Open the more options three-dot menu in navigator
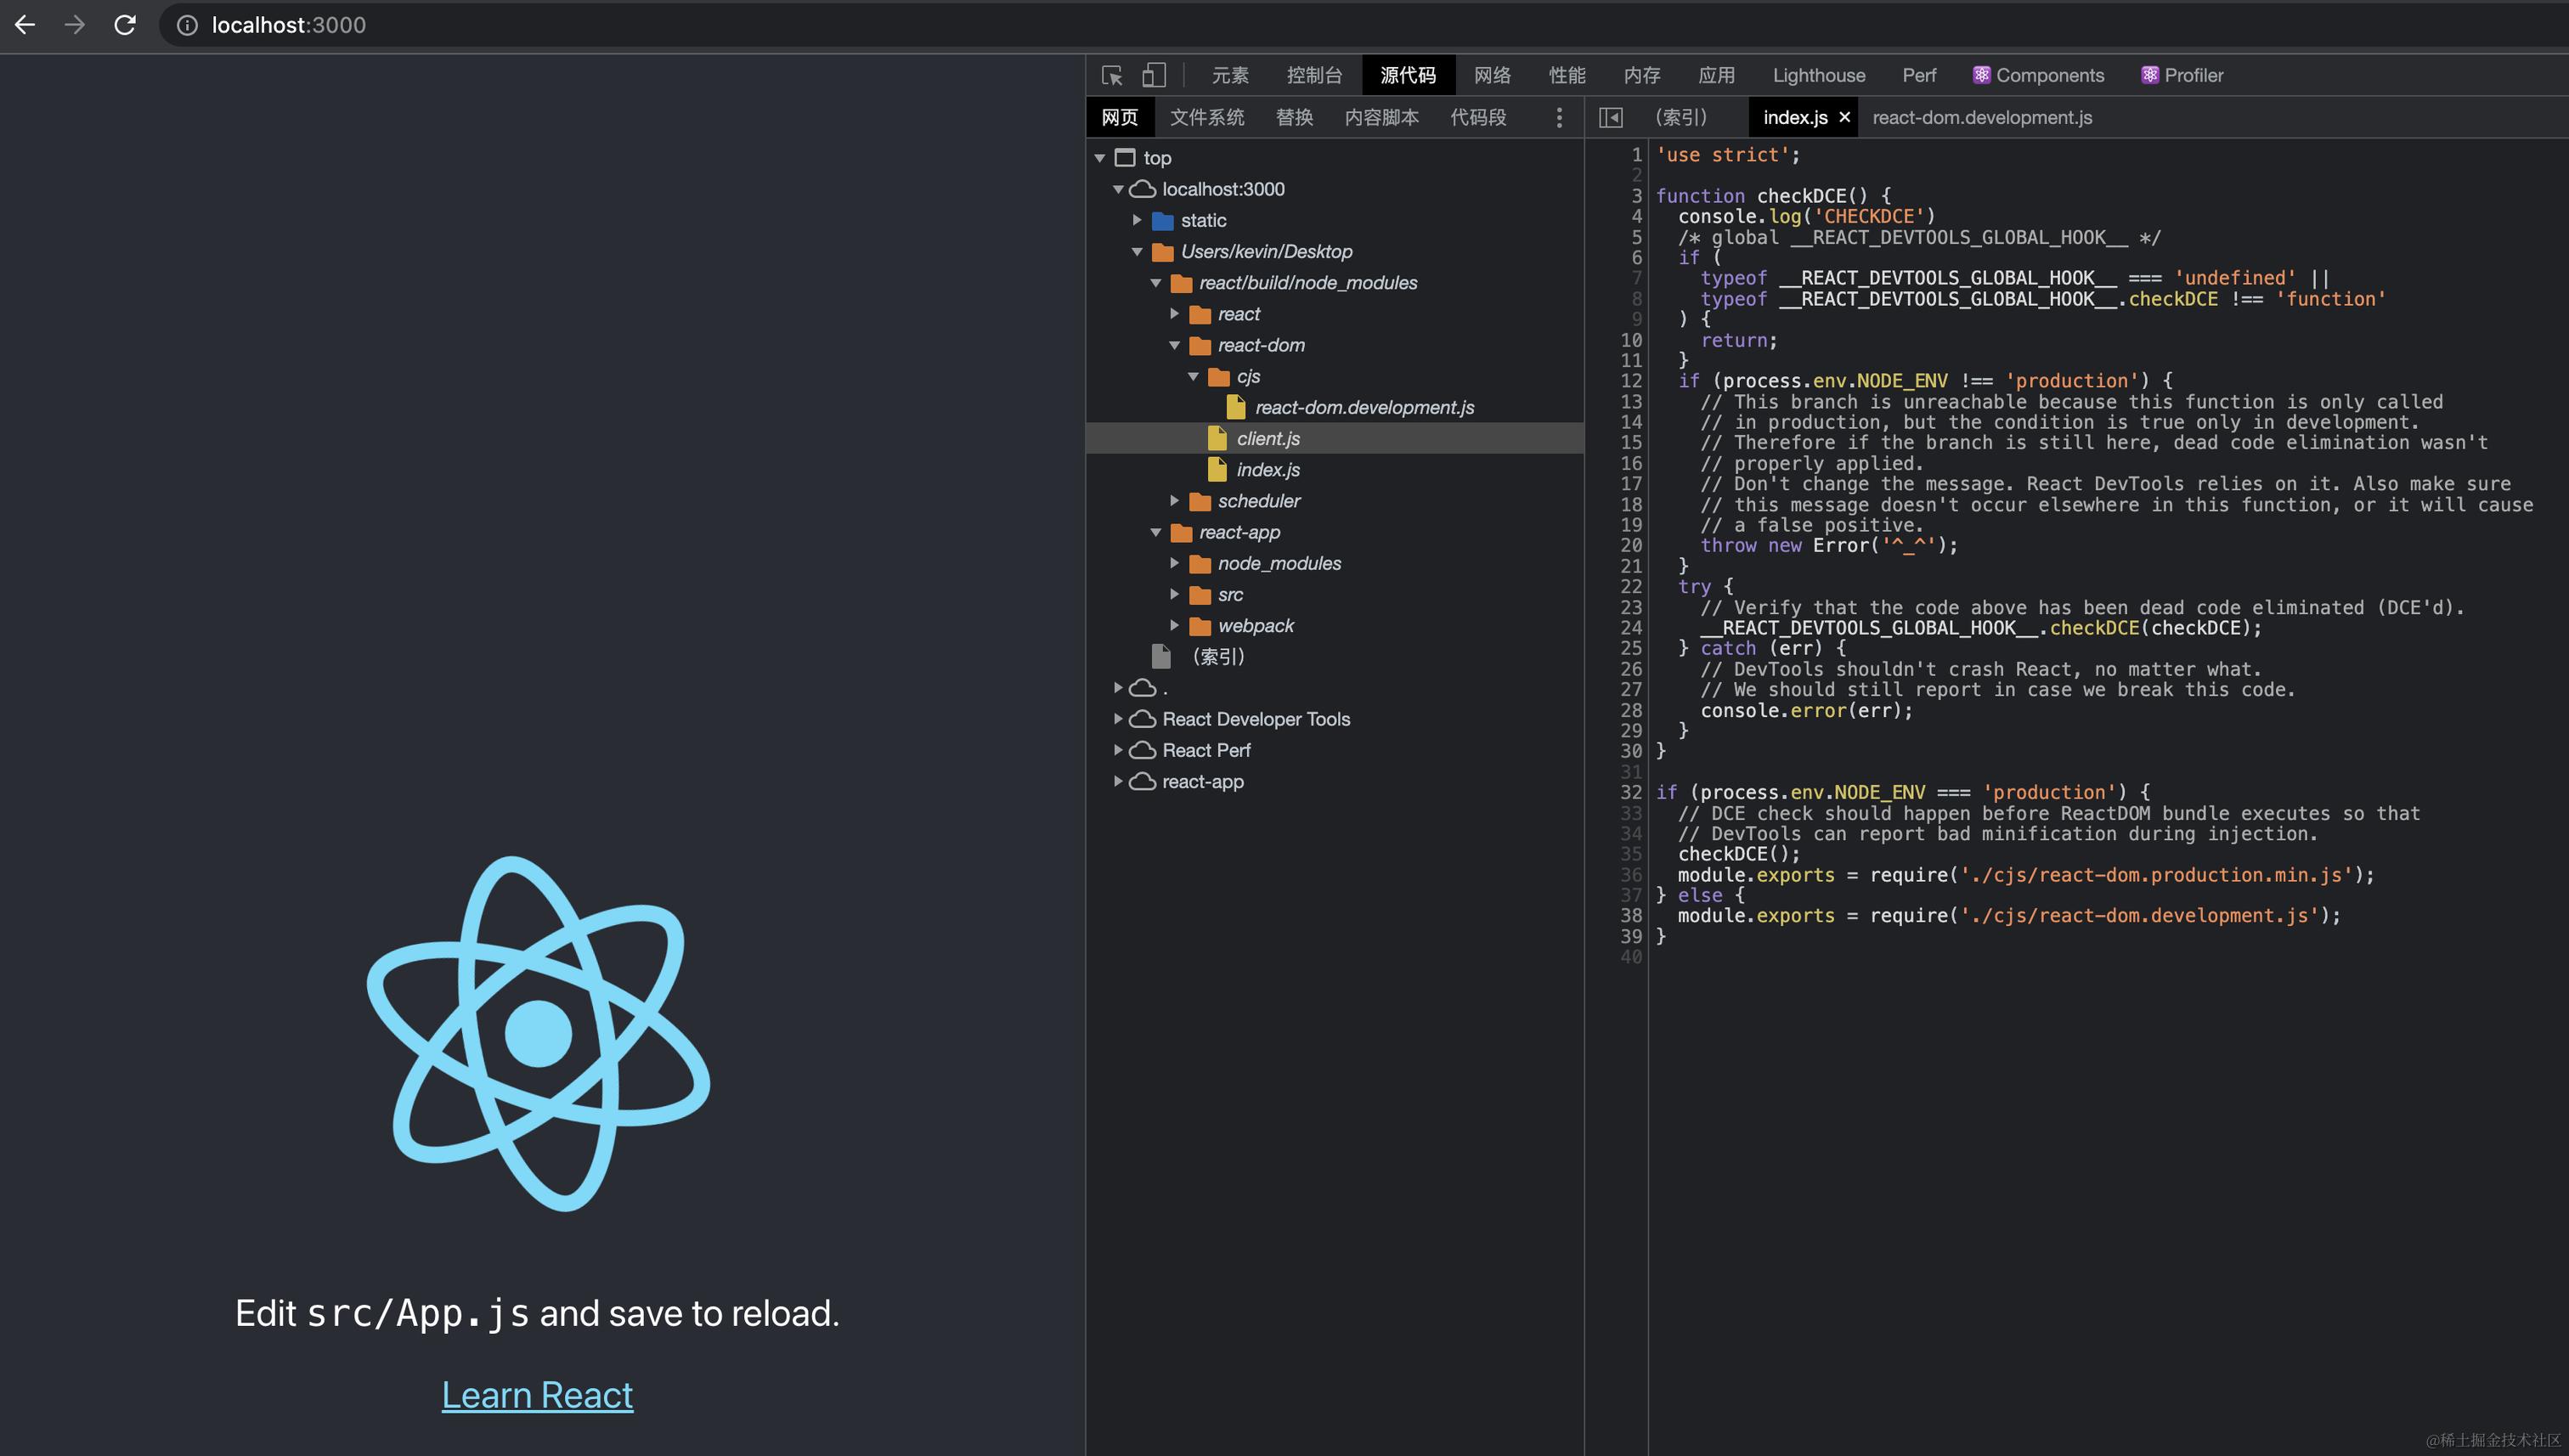2569x1456 pixels. coord(1559,118)
